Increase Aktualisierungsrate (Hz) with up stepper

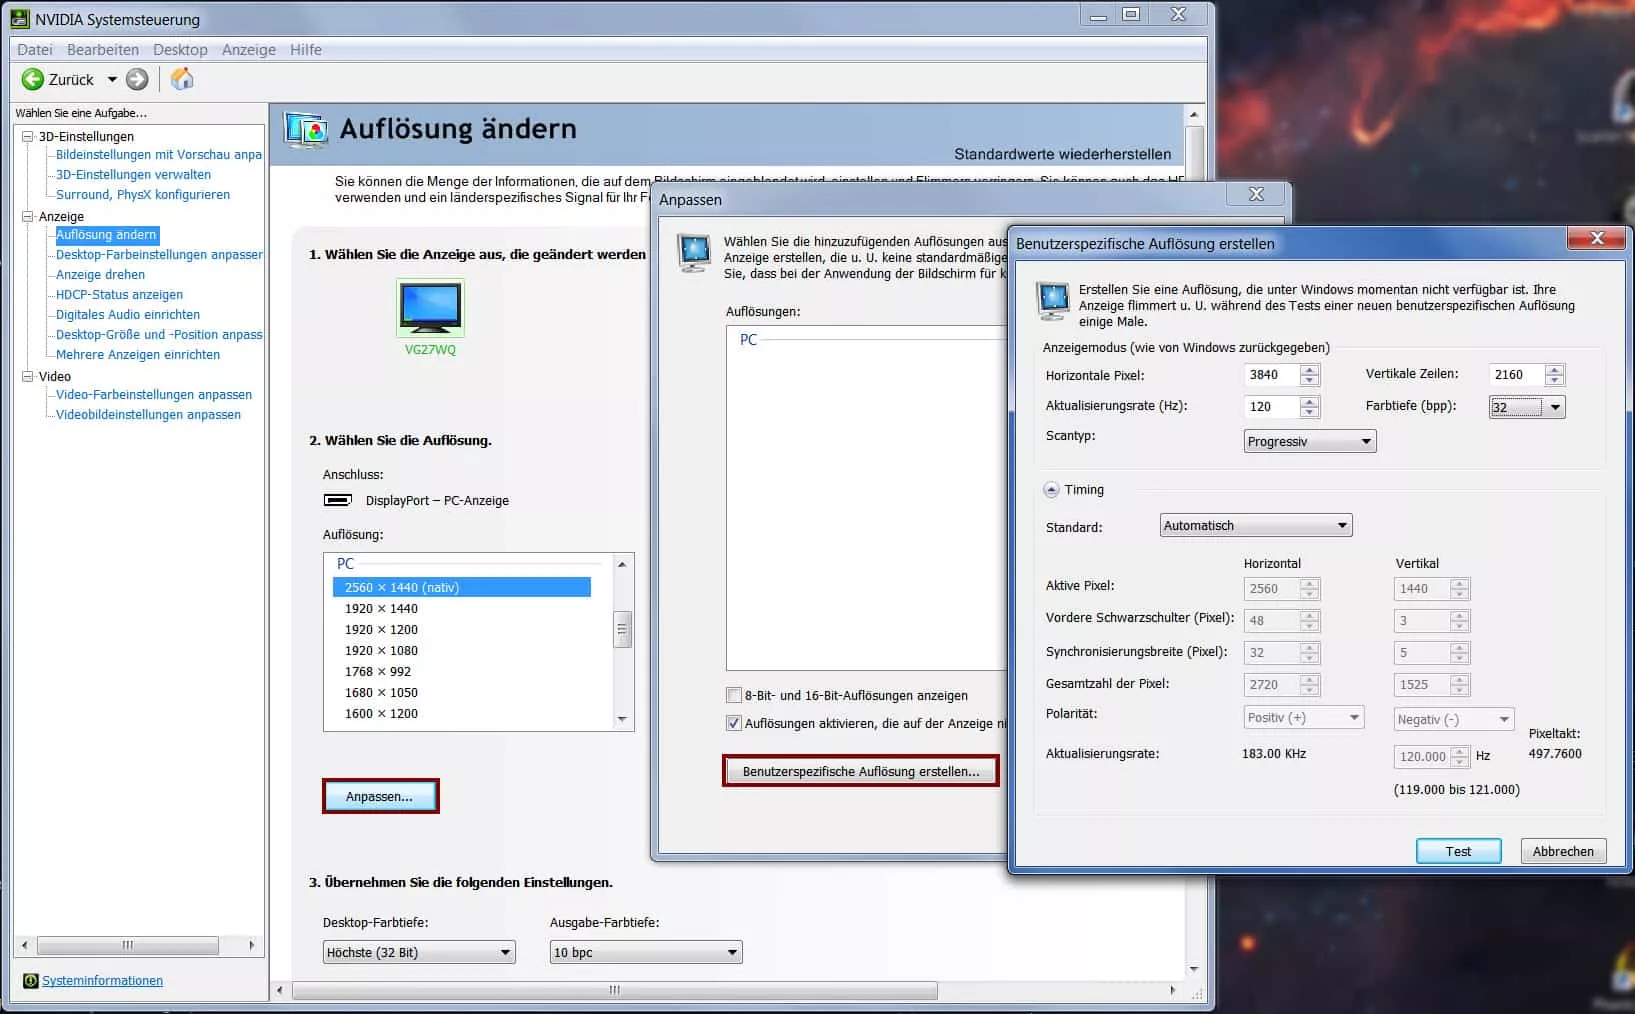coord(1310,402)
